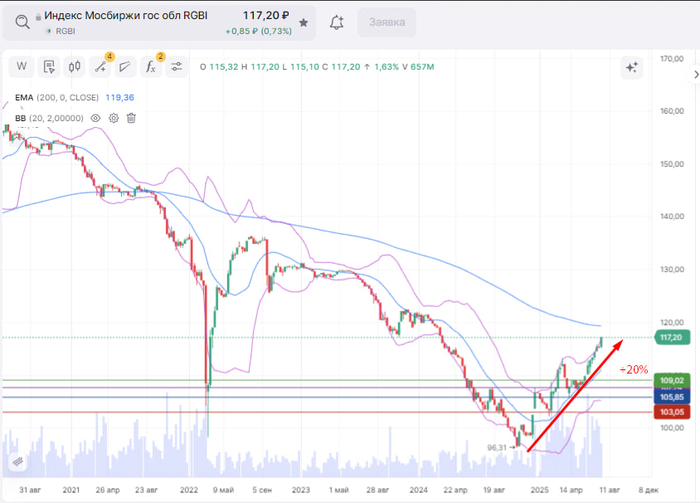The height and width of the screenshot is (503, 700).
Task: Click price axis label 170,00
Action: 672,58
